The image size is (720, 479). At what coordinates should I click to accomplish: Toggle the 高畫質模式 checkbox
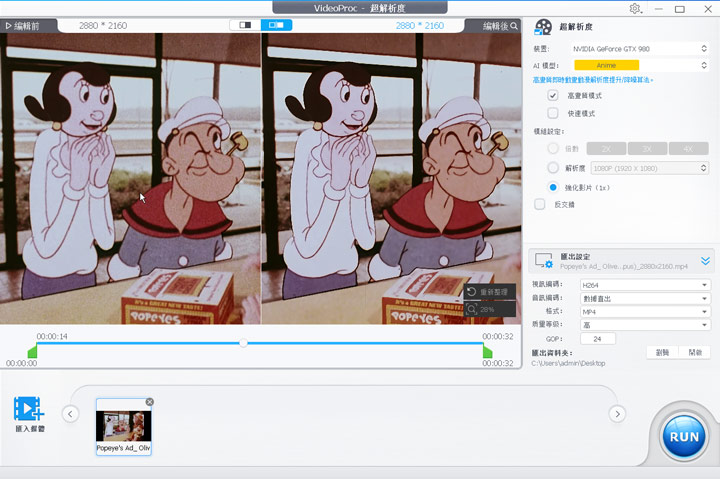pyautogui.click(x=553, y=96)
